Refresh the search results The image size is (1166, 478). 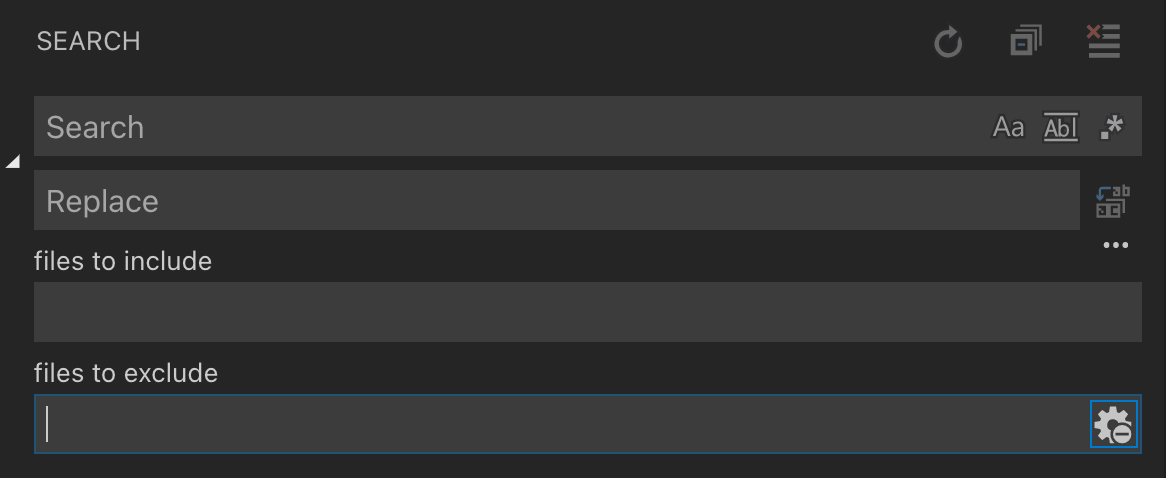947,43
